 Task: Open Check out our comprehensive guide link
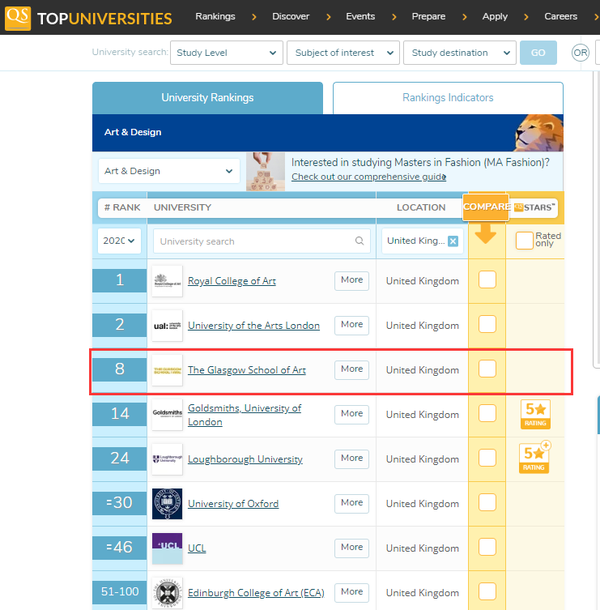pos(368,177)
